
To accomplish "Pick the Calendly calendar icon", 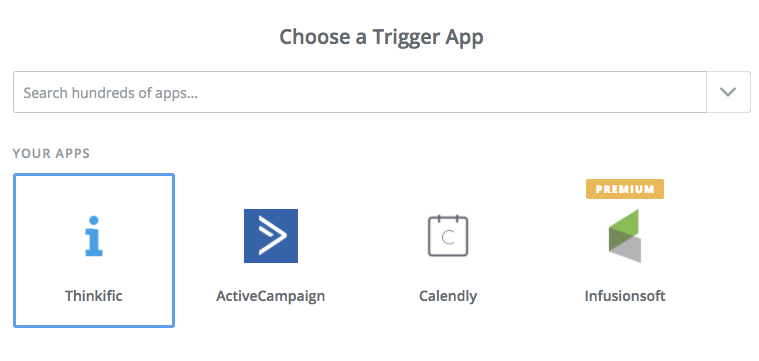I will pyautogui.click(x=448, y=236).
